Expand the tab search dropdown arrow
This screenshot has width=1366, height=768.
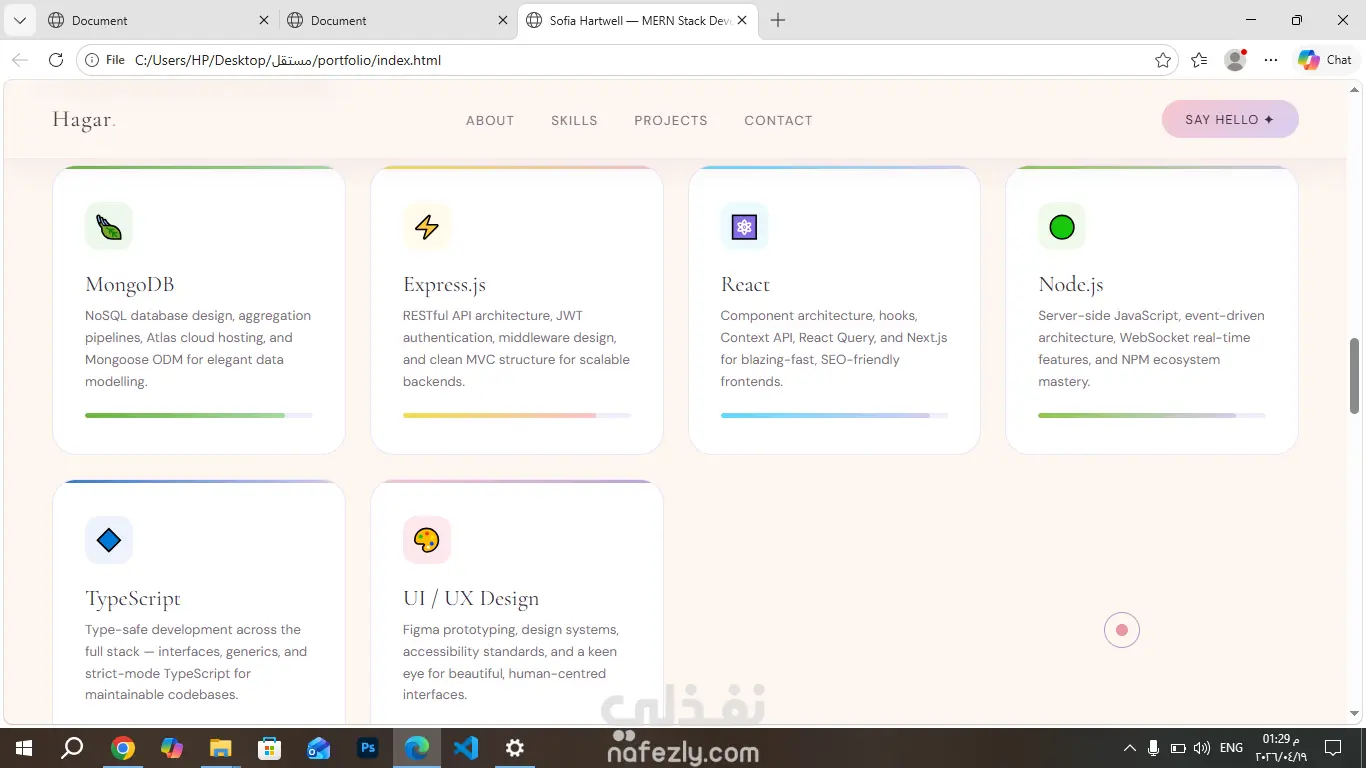(19, 20)
